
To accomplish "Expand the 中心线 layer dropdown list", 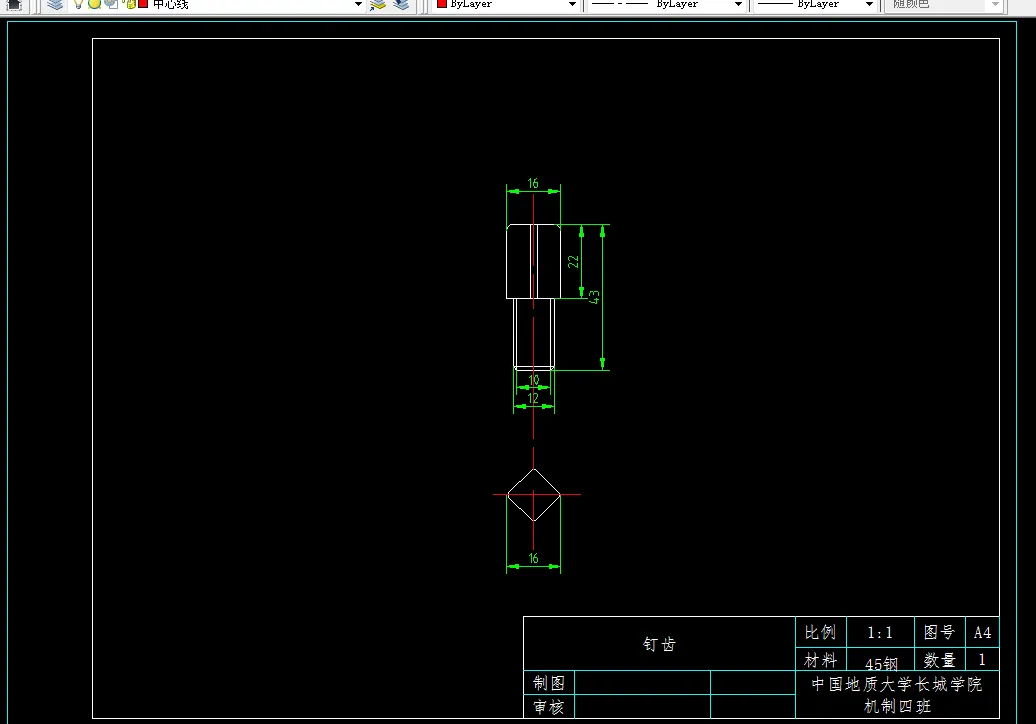I will click(358, 4).
